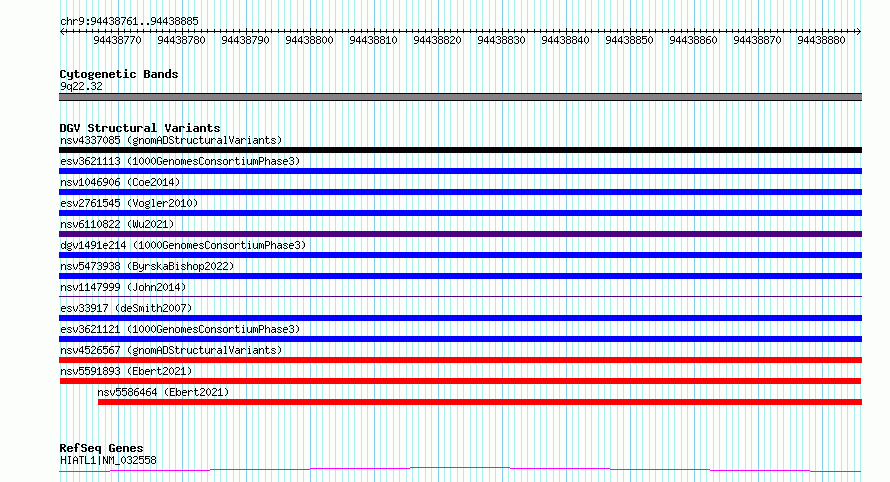Viewport: 890px width, 482px height.
Task: Click the 94438830 ruler tick label
Action: point(501,40)
